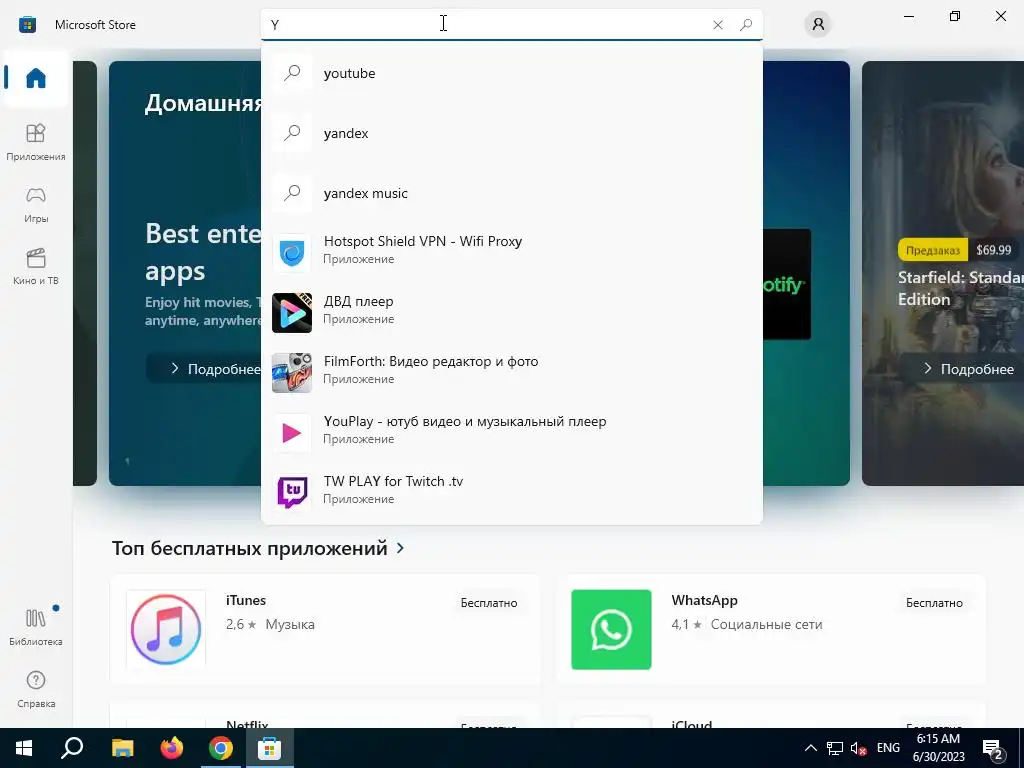Click the Предзаказ badge on Starfield
1024x768 pixels.
(933, 250)
